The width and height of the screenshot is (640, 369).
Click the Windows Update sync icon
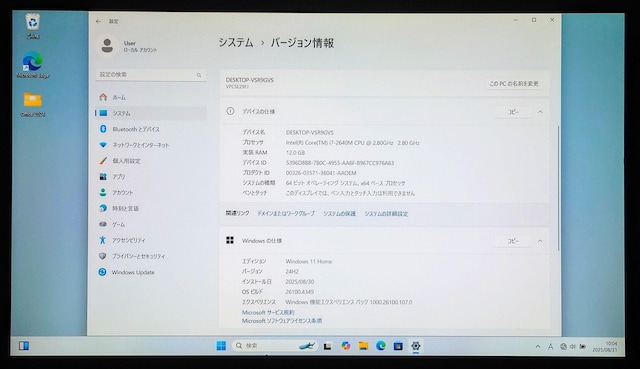click(x=103, y=272)
